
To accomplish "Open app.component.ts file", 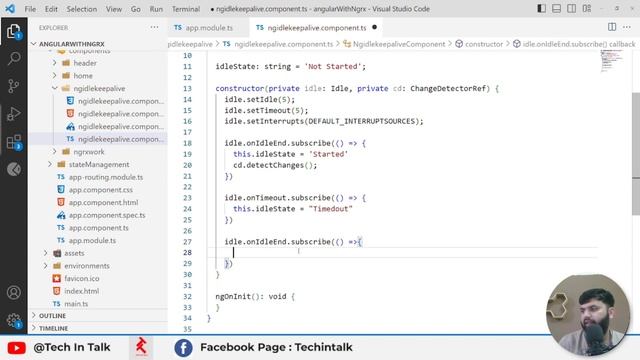I will click(98, 228).
